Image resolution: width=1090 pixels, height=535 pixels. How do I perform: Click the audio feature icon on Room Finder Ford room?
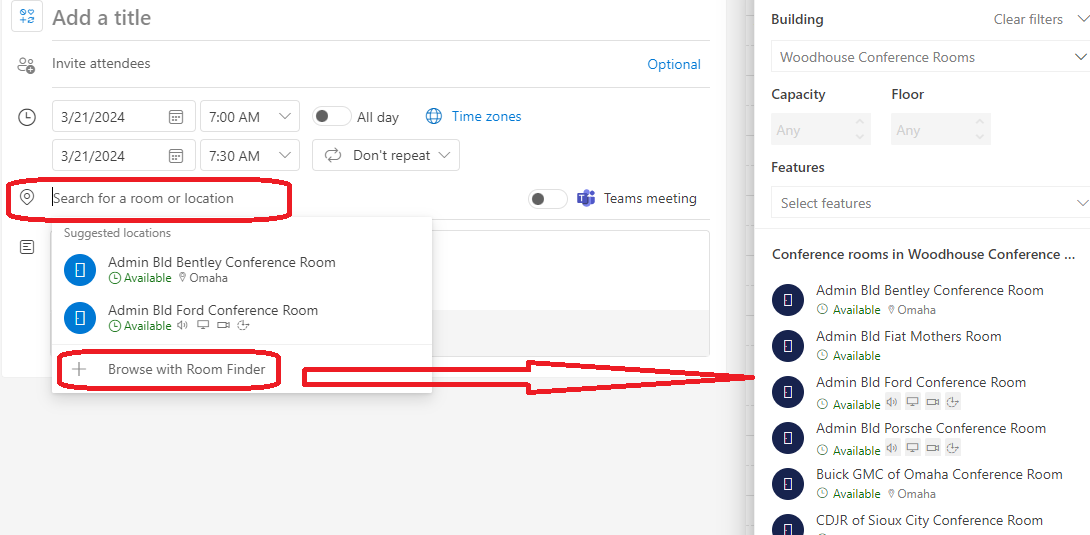(893, 402)
